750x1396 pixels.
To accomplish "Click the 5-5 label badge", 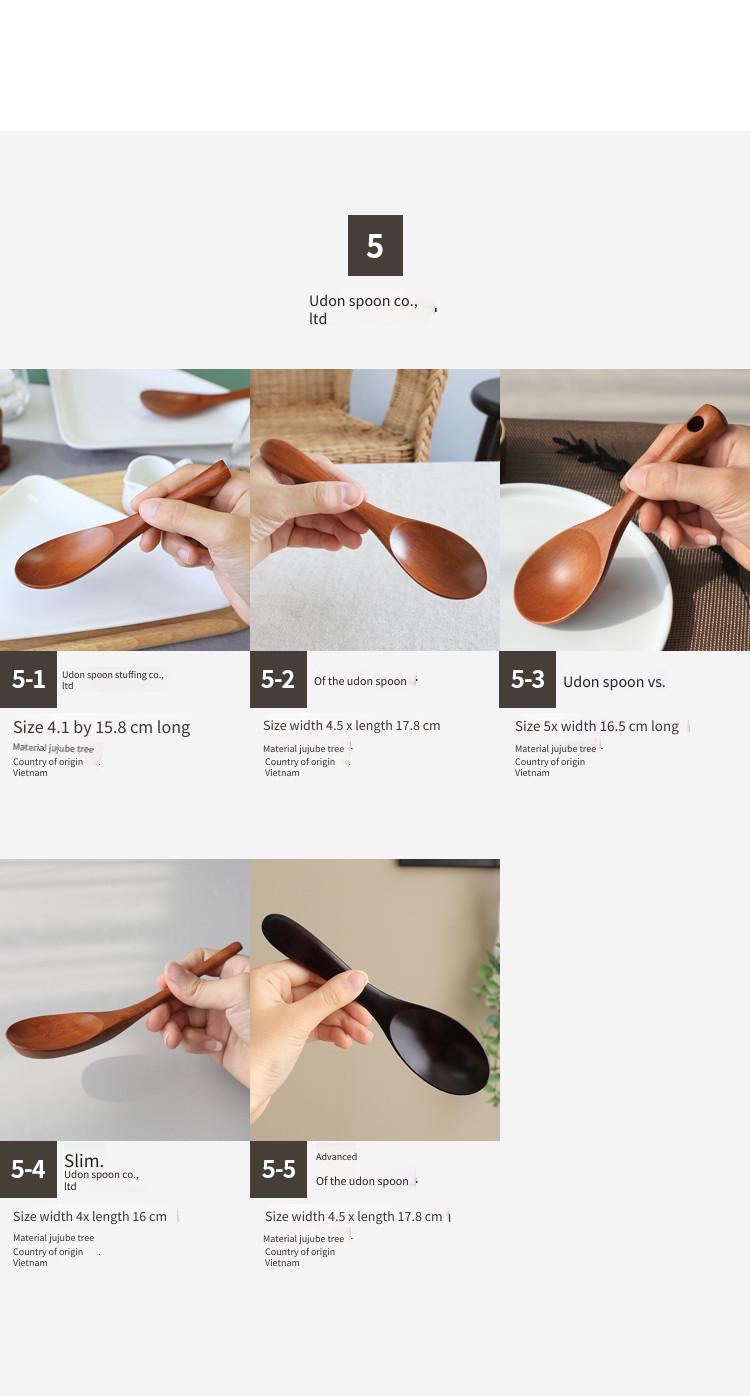I will click(278, 1169).
